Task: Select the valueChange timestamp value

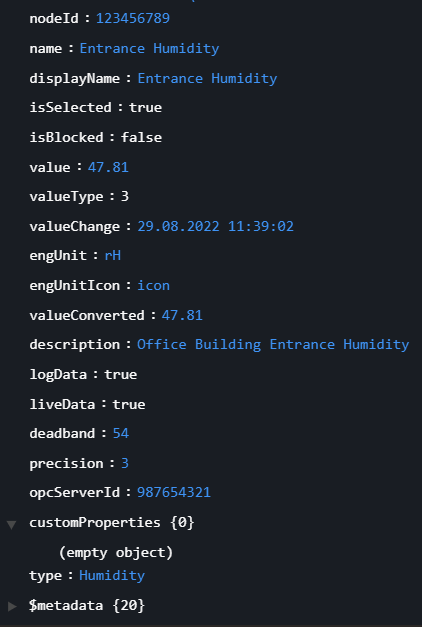Action: pos(216,226)
